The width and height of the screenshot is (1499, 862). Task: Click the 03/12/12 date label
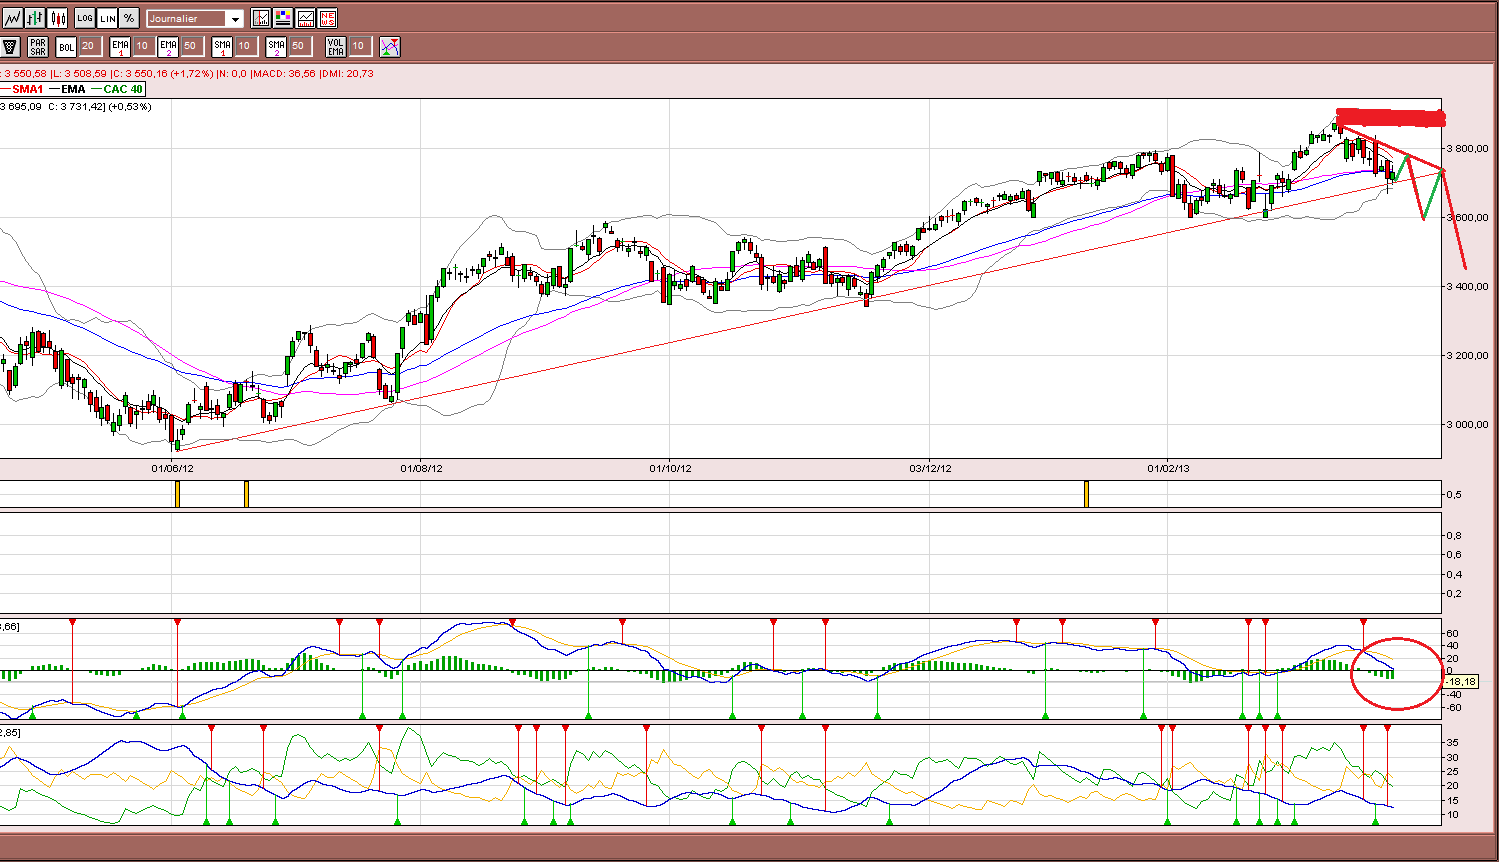(x=930, y=467)
